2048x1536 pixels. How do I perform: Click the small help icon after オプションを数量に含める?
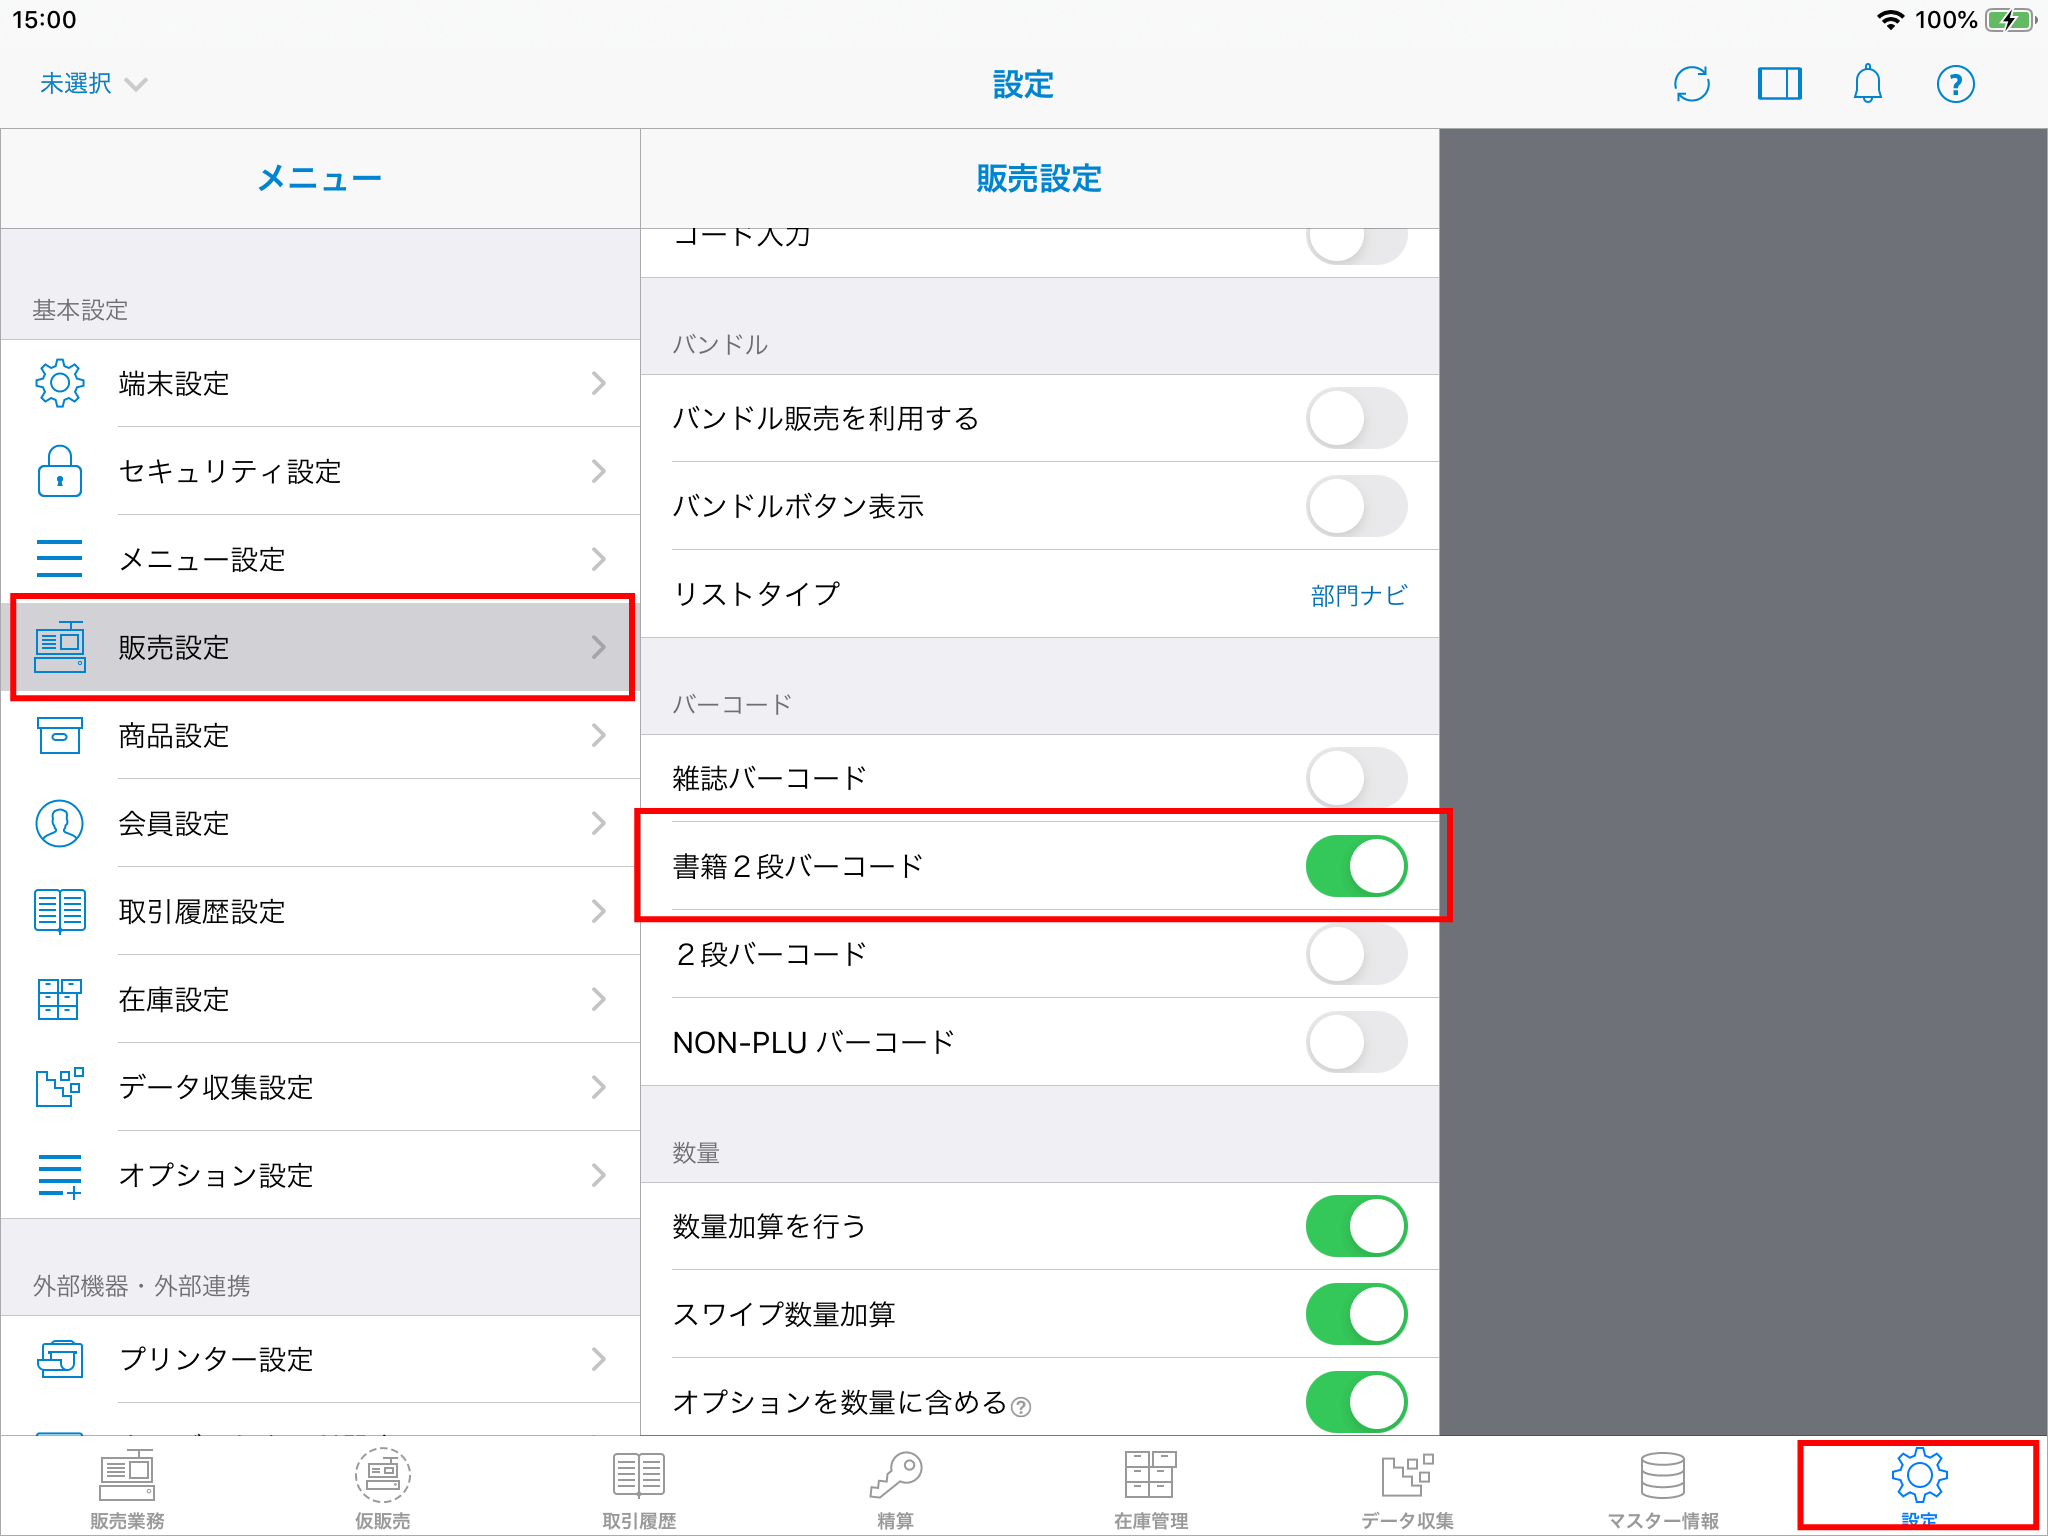pyautogui.click(x=1021, y=1407)
